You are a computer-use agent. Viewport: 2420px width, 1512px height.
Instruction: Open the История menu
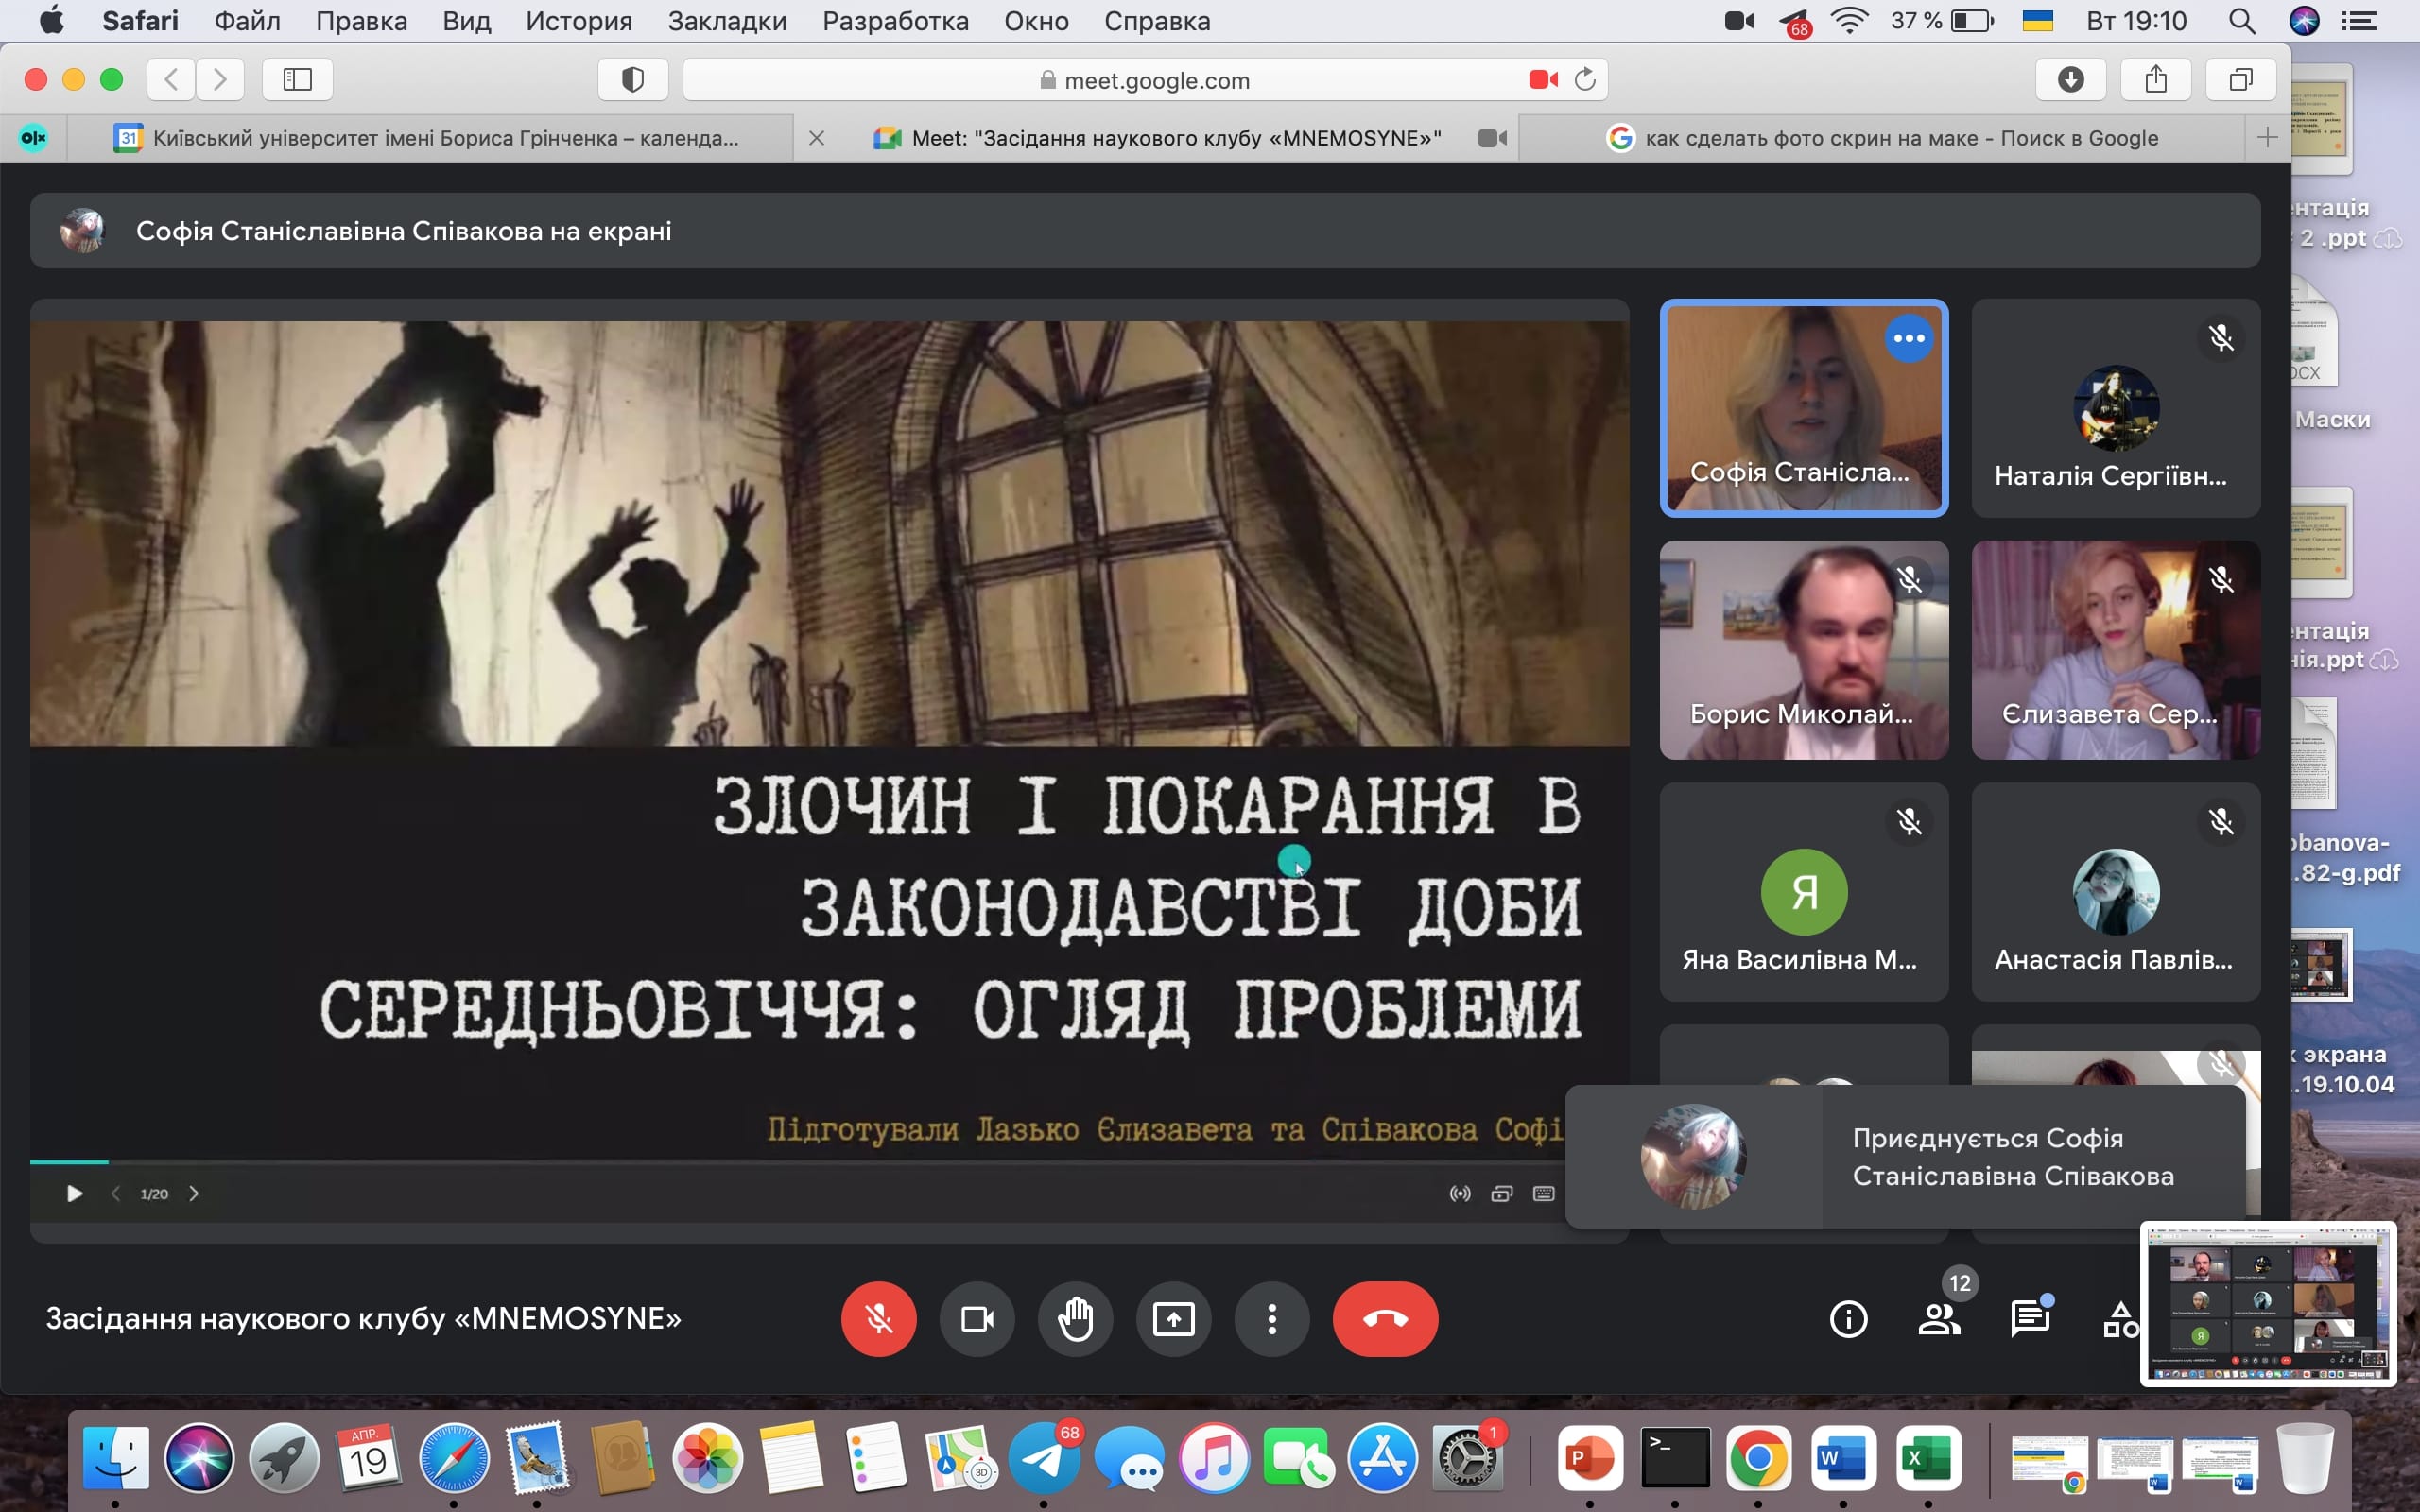tap(578, 21)
